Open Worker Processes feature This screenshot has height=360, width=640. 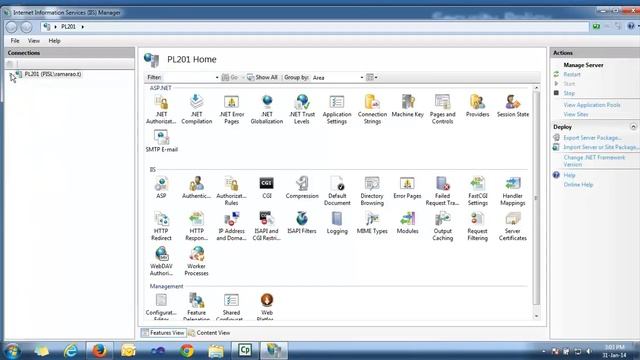196,261
